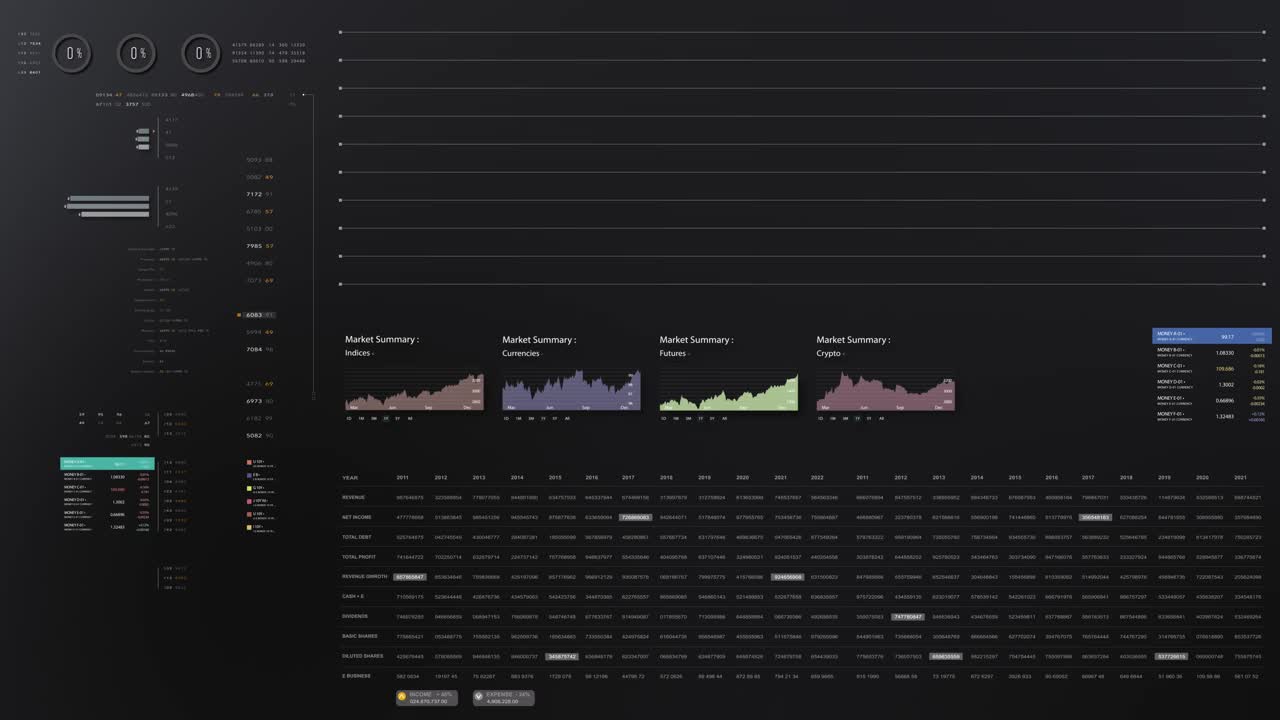The width and height of the screenshot is (1280, 720).
Task: Select 1Y range under Crypto chart
Action: (x=857, y=418)
